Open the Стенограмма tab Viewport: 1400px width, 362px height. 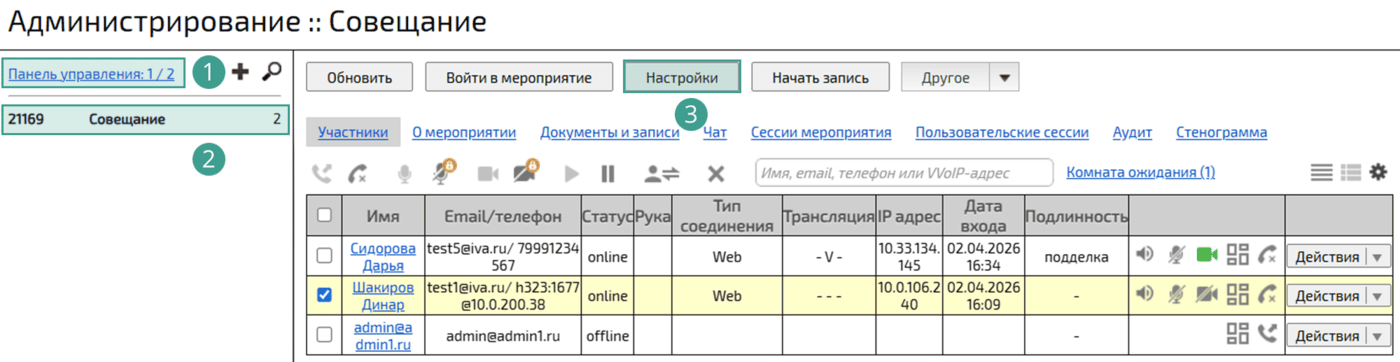[1221, 132]
